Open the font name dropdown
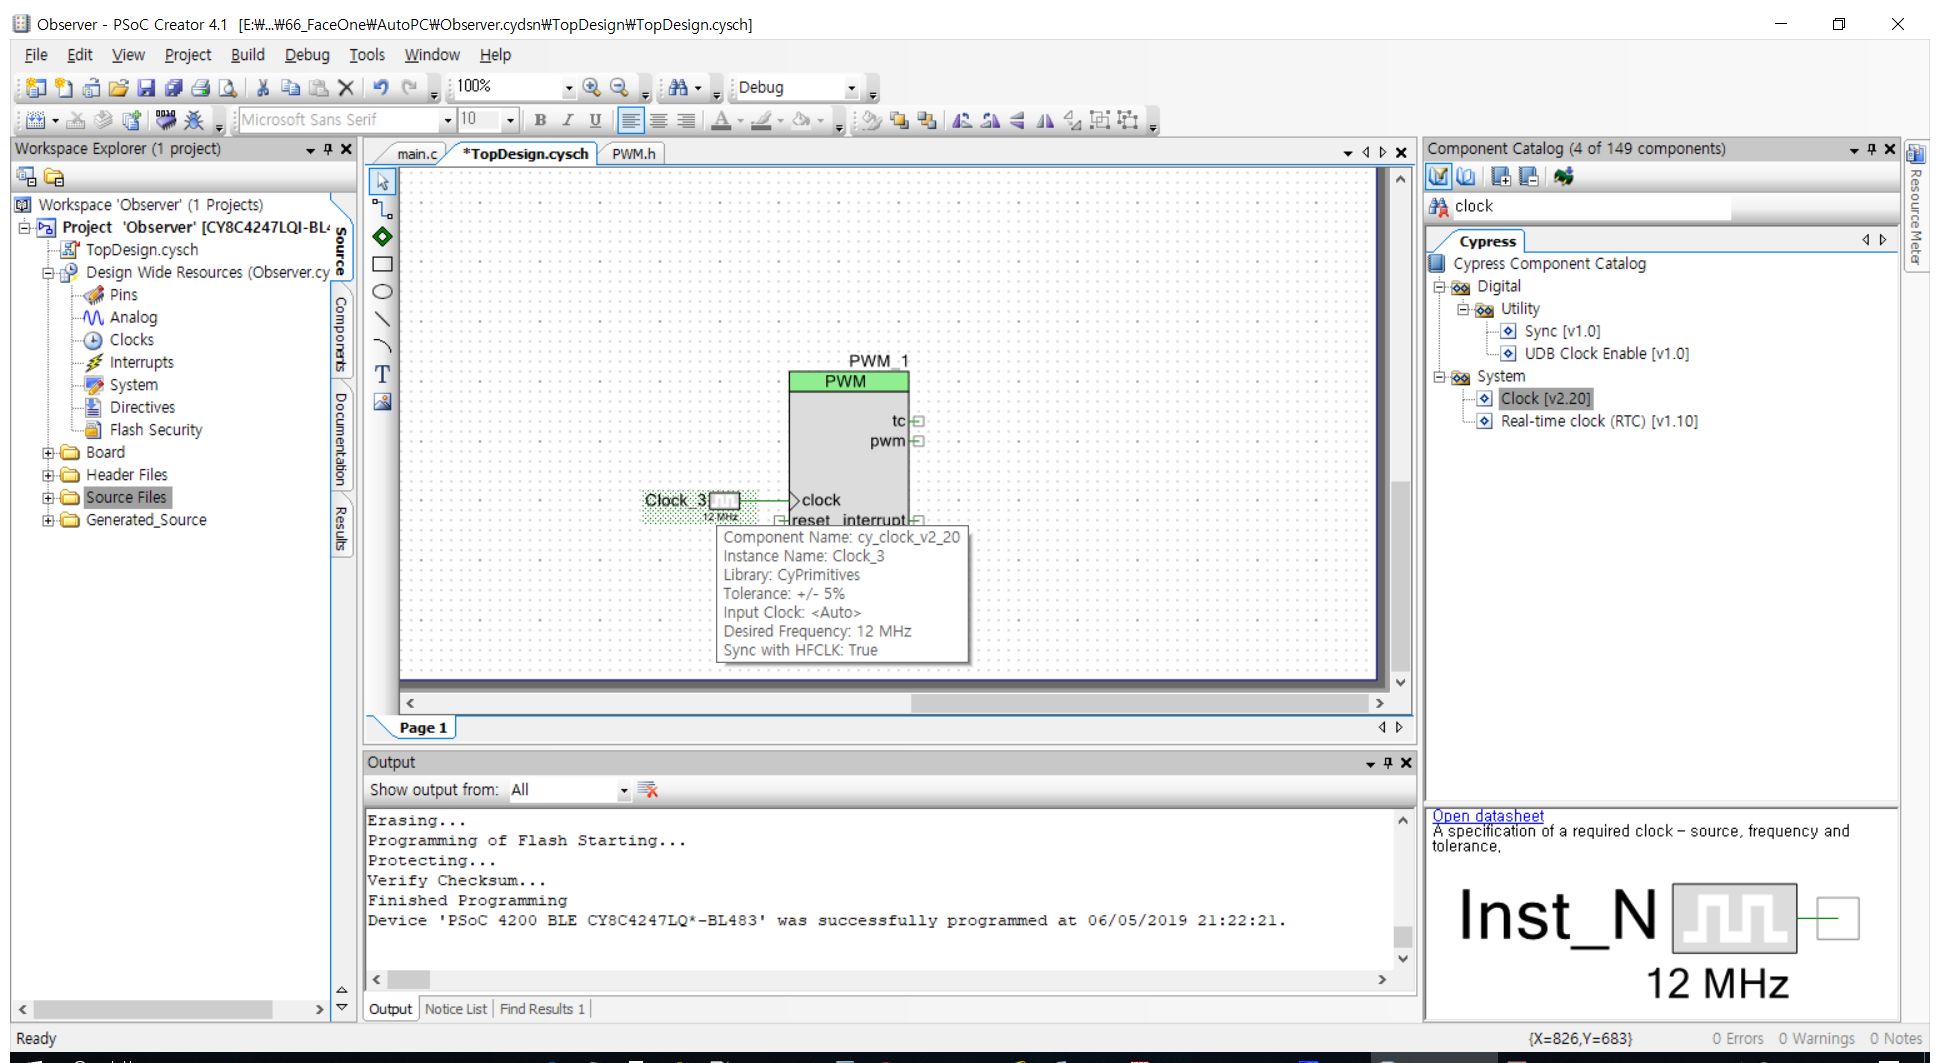The width and height of the screenshot is (1940, 1063). coord(448,120)
